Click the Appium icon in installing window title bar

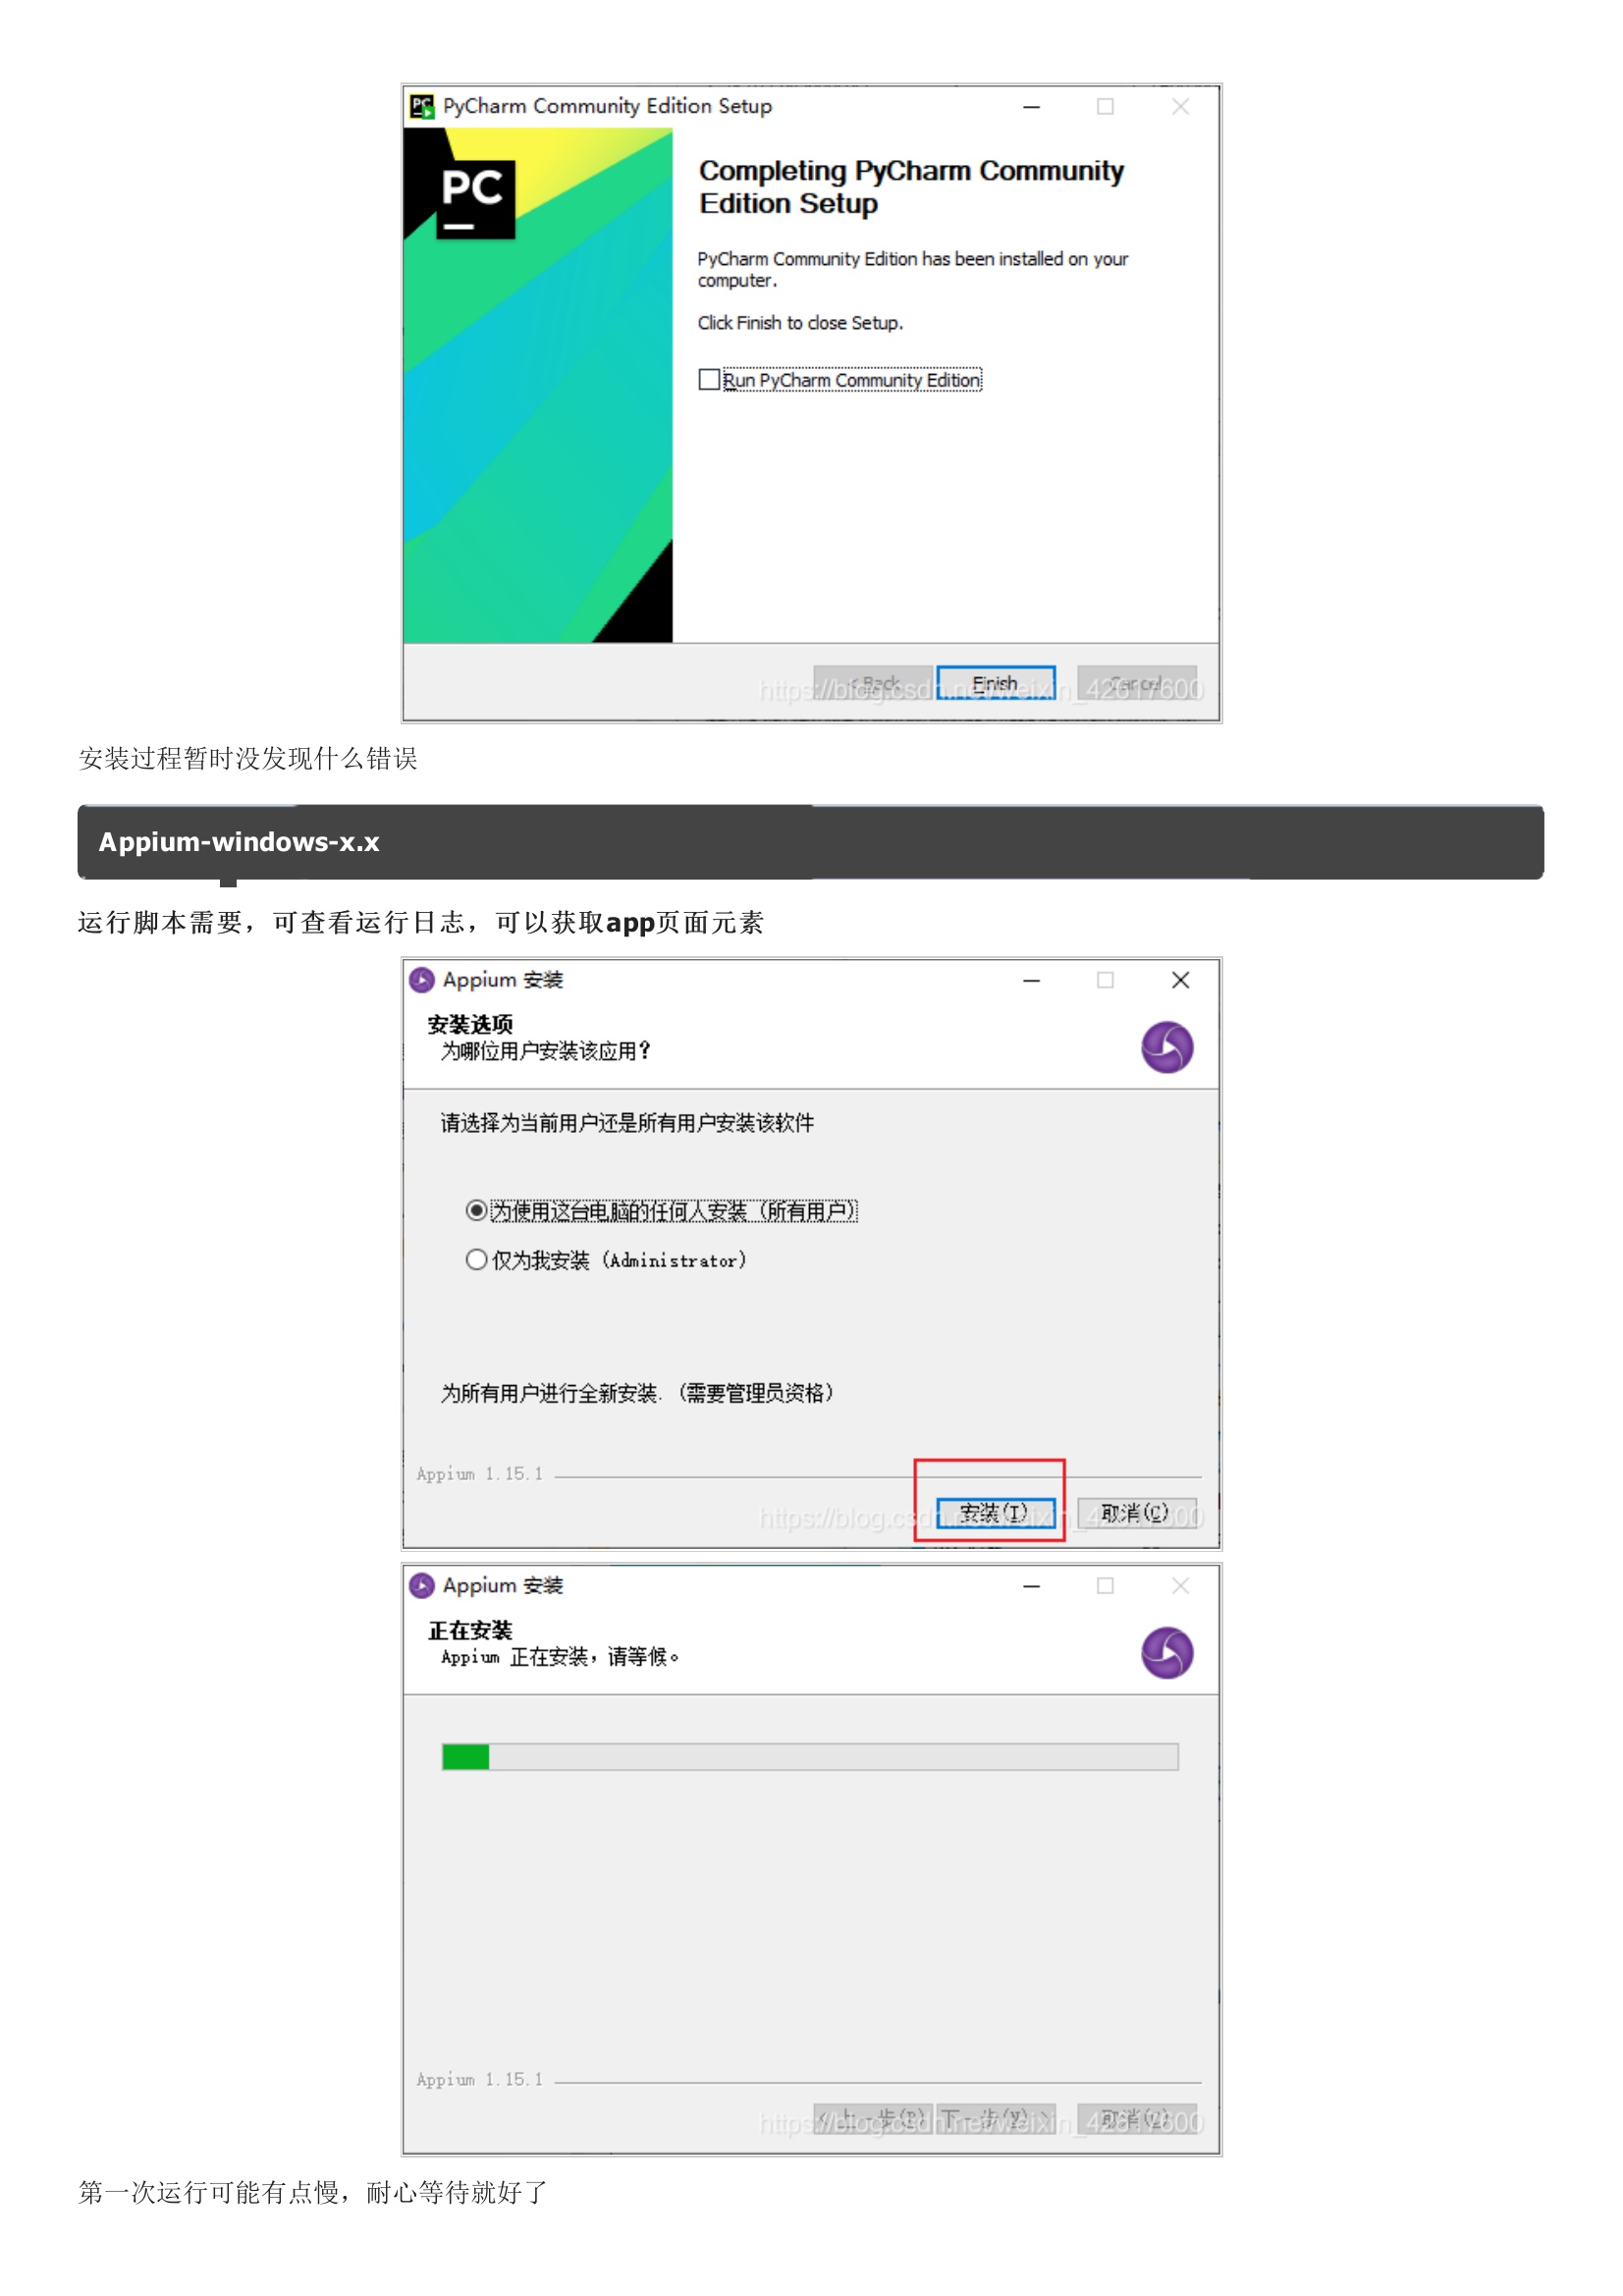coord(422,1585)
